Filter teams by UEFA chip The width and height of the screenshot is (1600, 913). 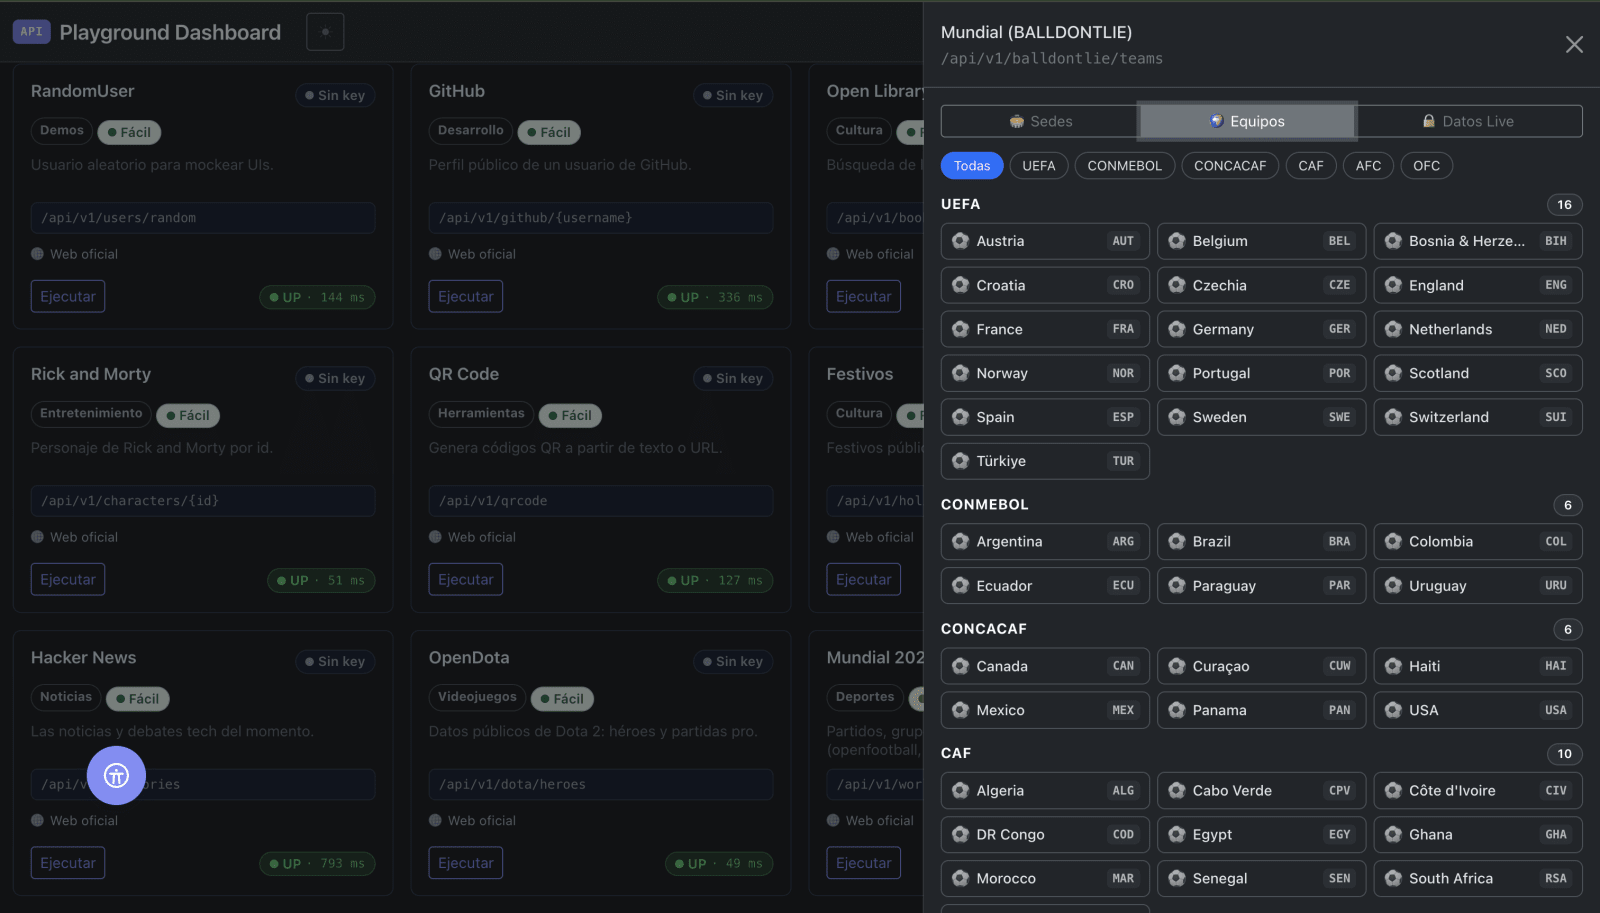(x=1039, y=166)
